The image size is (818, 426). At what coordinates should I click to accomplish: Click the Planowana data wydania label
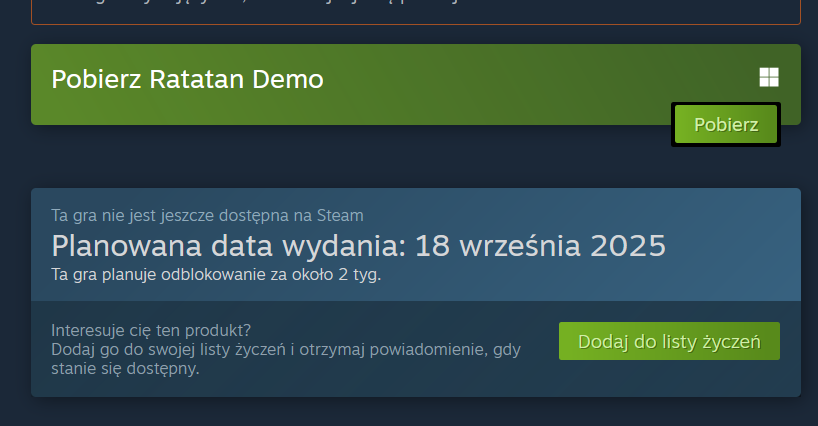[x=228, y=246]
